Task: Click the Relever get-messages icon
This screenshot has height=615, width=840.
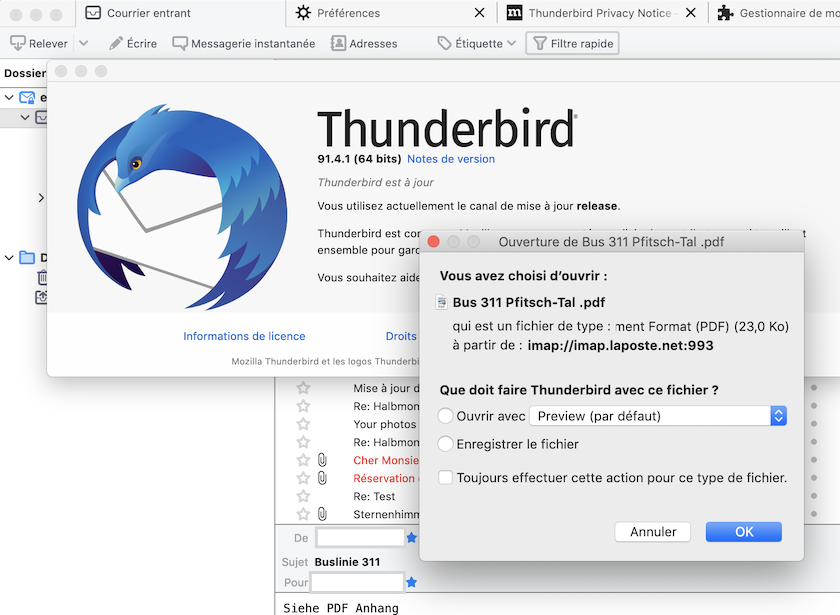Action: [18, 43]
